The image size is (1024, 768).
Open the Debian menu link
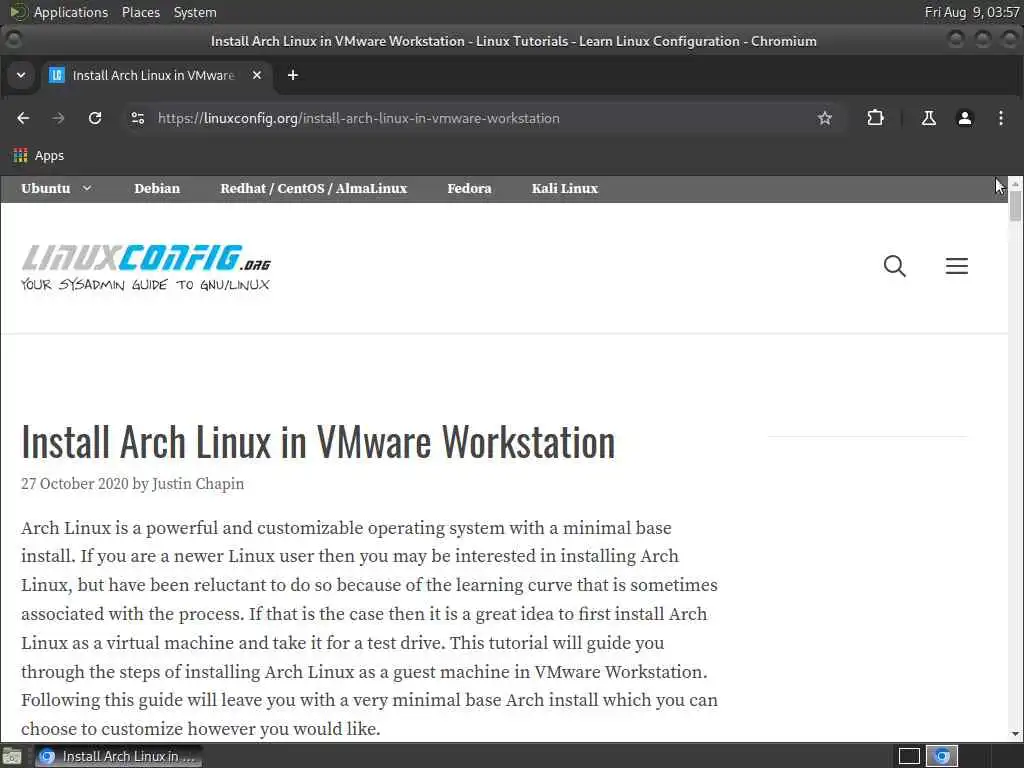[157, 189]
